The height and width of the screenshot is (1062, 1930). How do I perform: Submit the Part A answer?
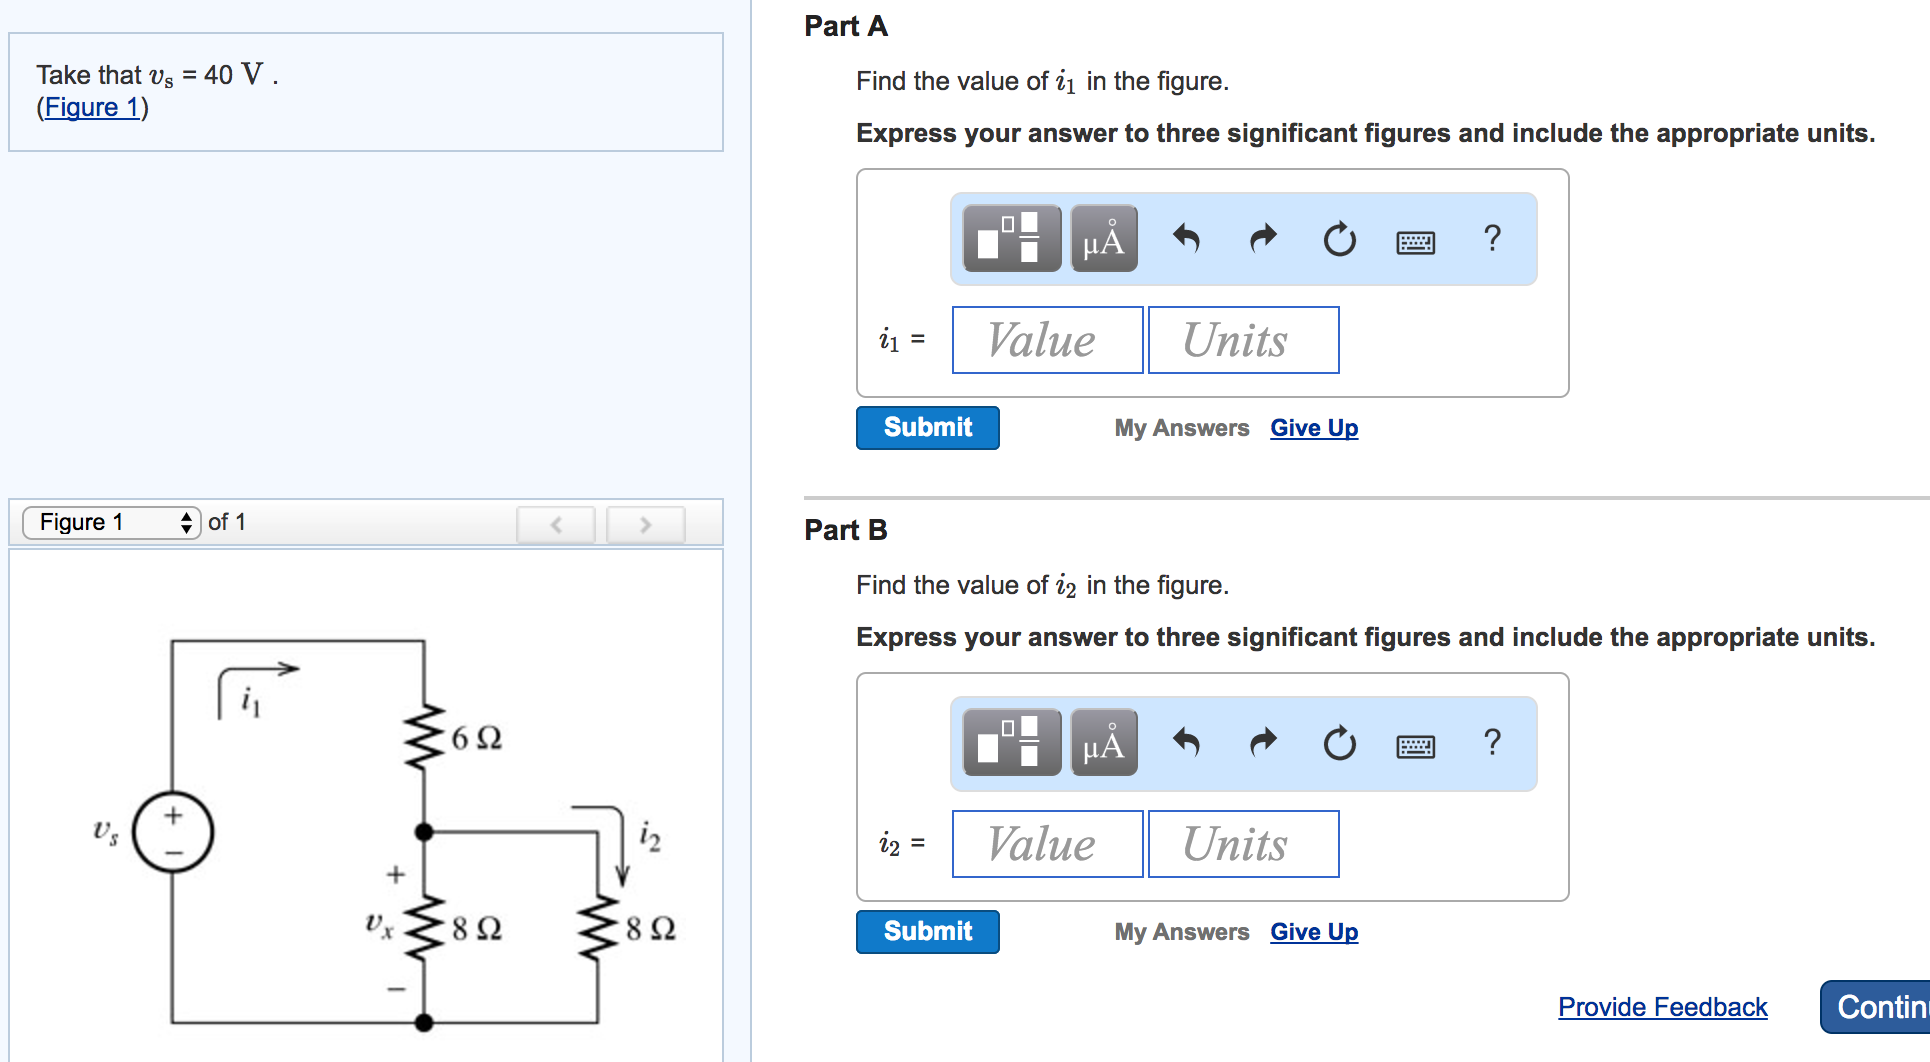tap(926, 427)
